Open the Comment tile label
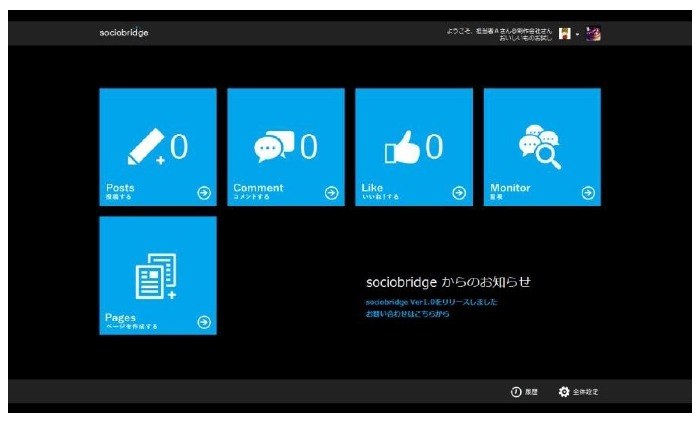 [x=258, y=188]
